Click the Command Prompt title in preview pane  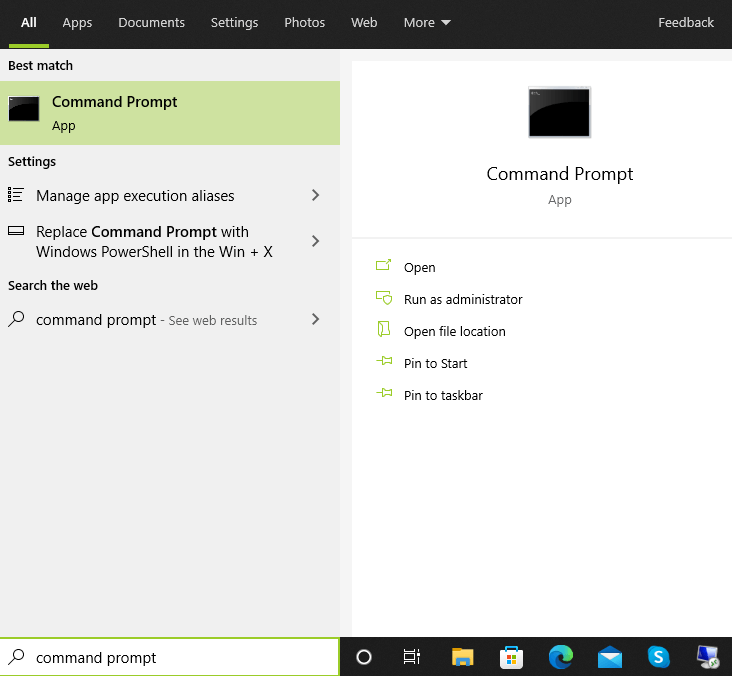[559, 174]
